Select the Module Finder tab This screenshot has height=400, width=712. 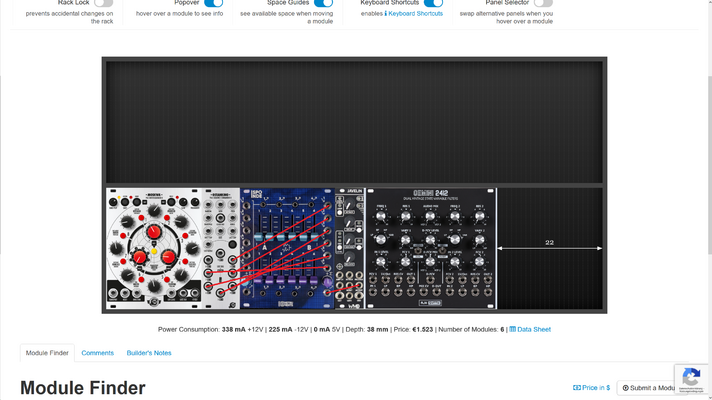[47, 353]
